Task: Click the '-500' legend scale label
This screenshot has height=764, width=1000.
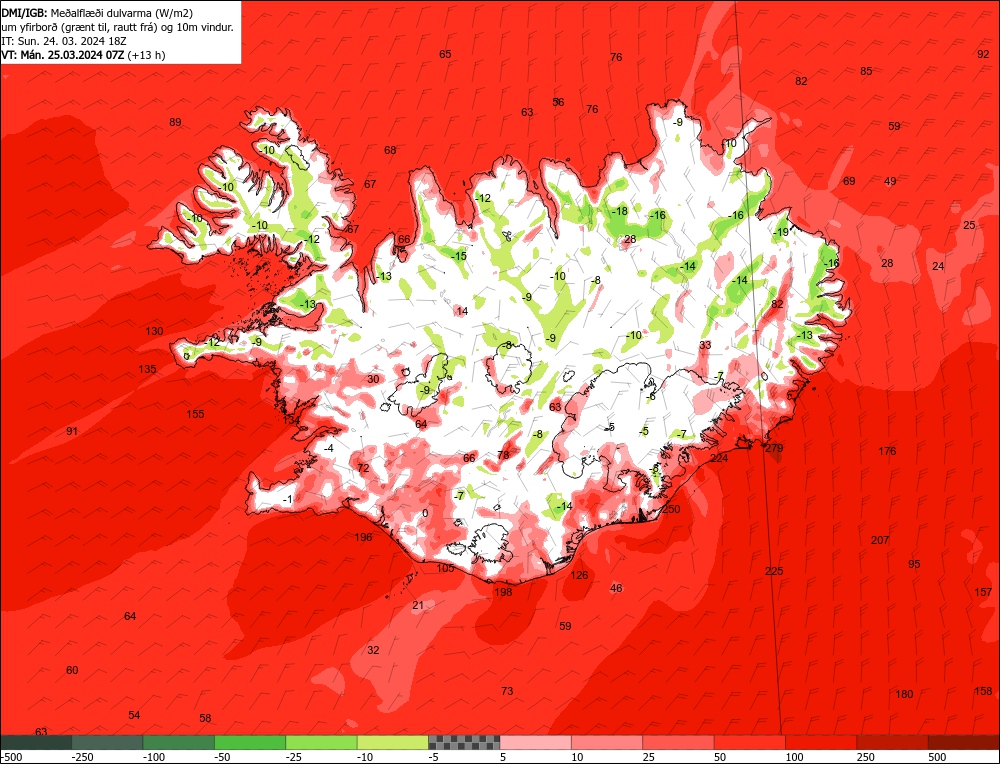Action: click(x=11, y=758)
